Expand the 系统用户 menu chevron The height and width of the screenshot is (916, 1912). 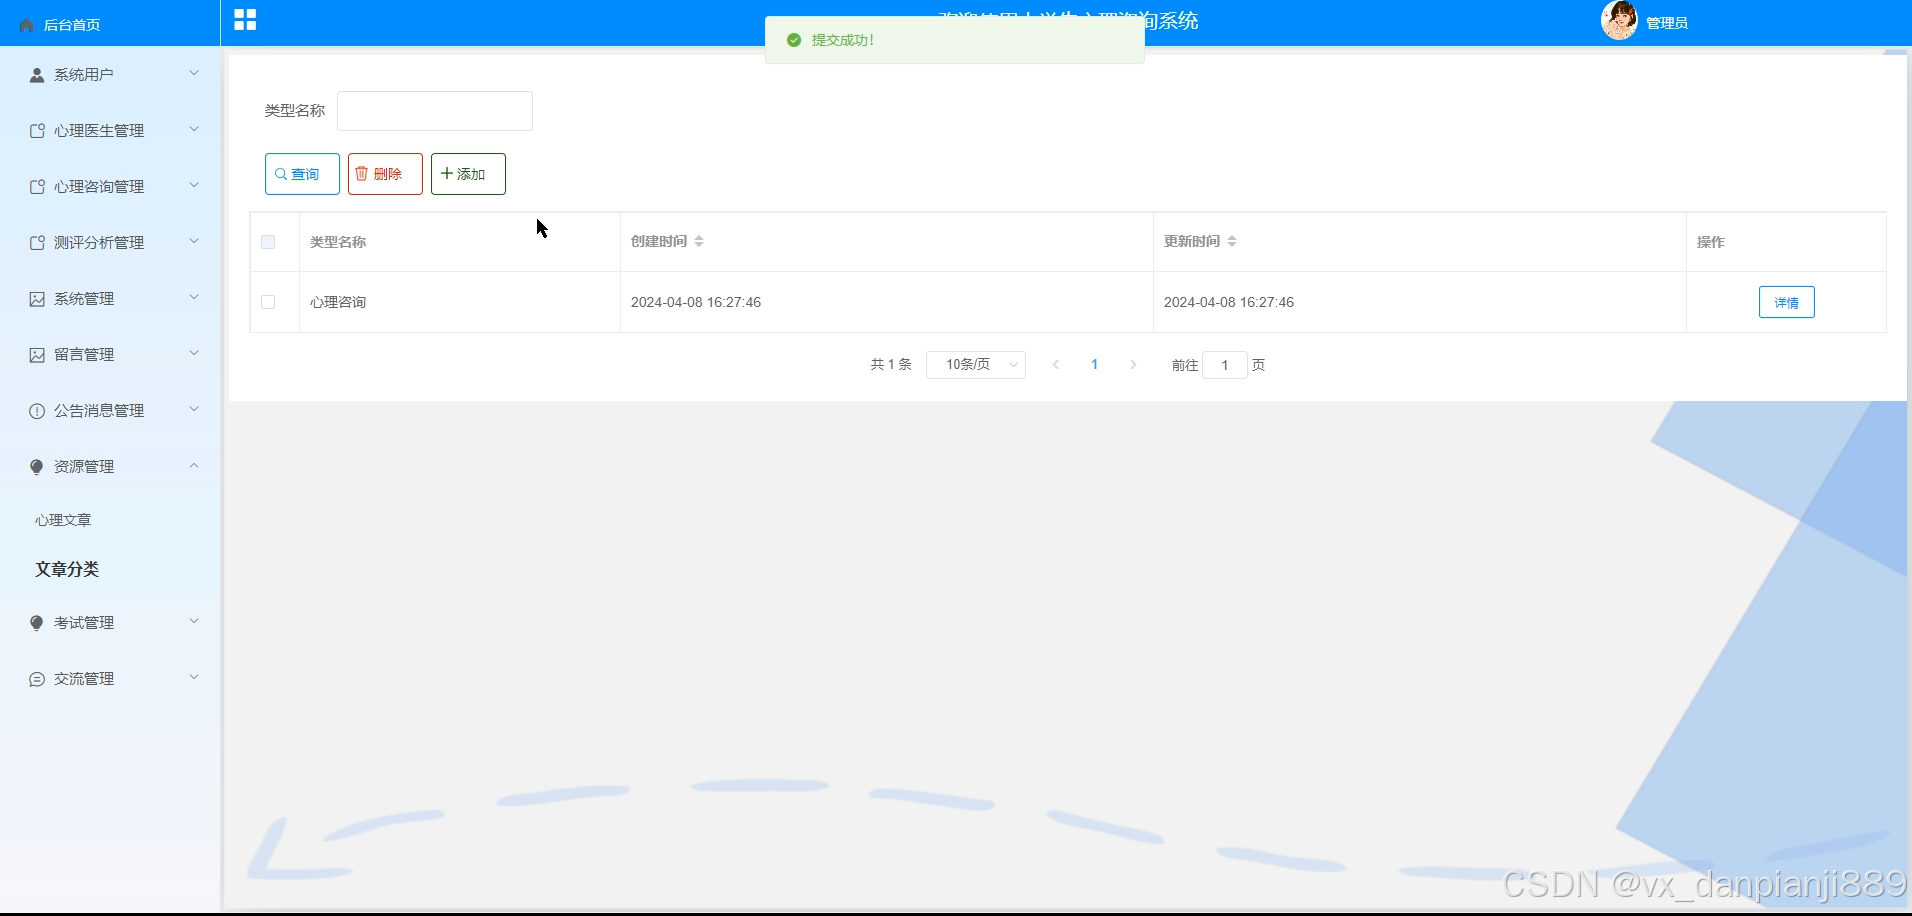coord(194,74)
